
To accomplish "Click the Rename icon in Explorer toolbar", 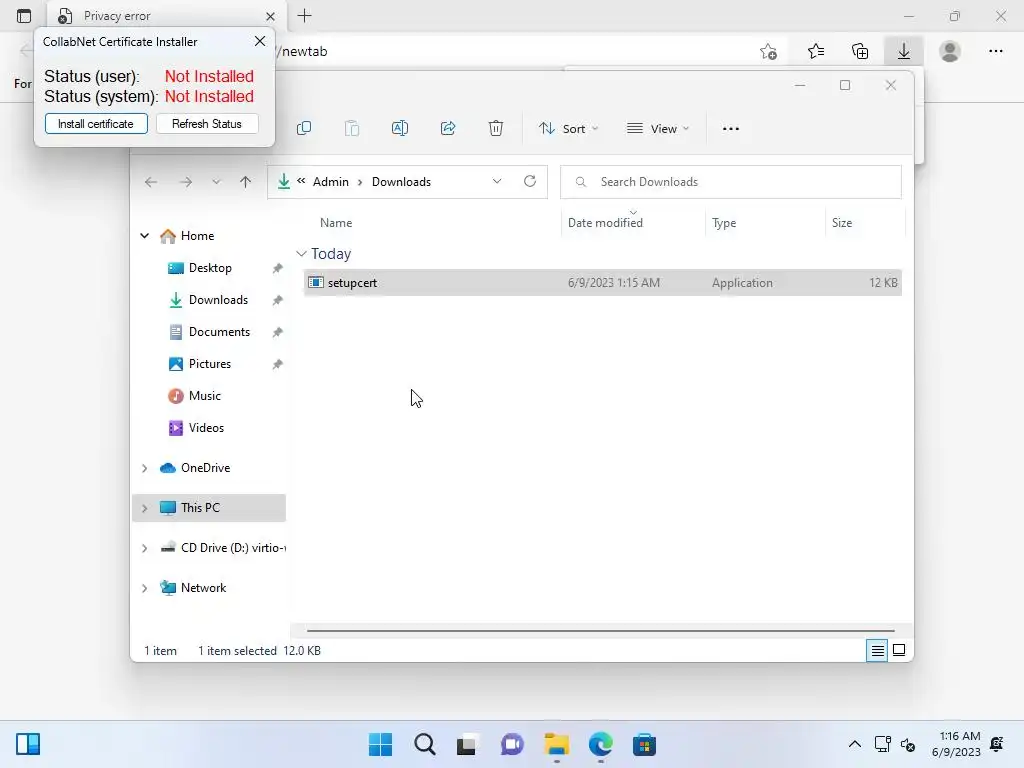I will 400,129.
